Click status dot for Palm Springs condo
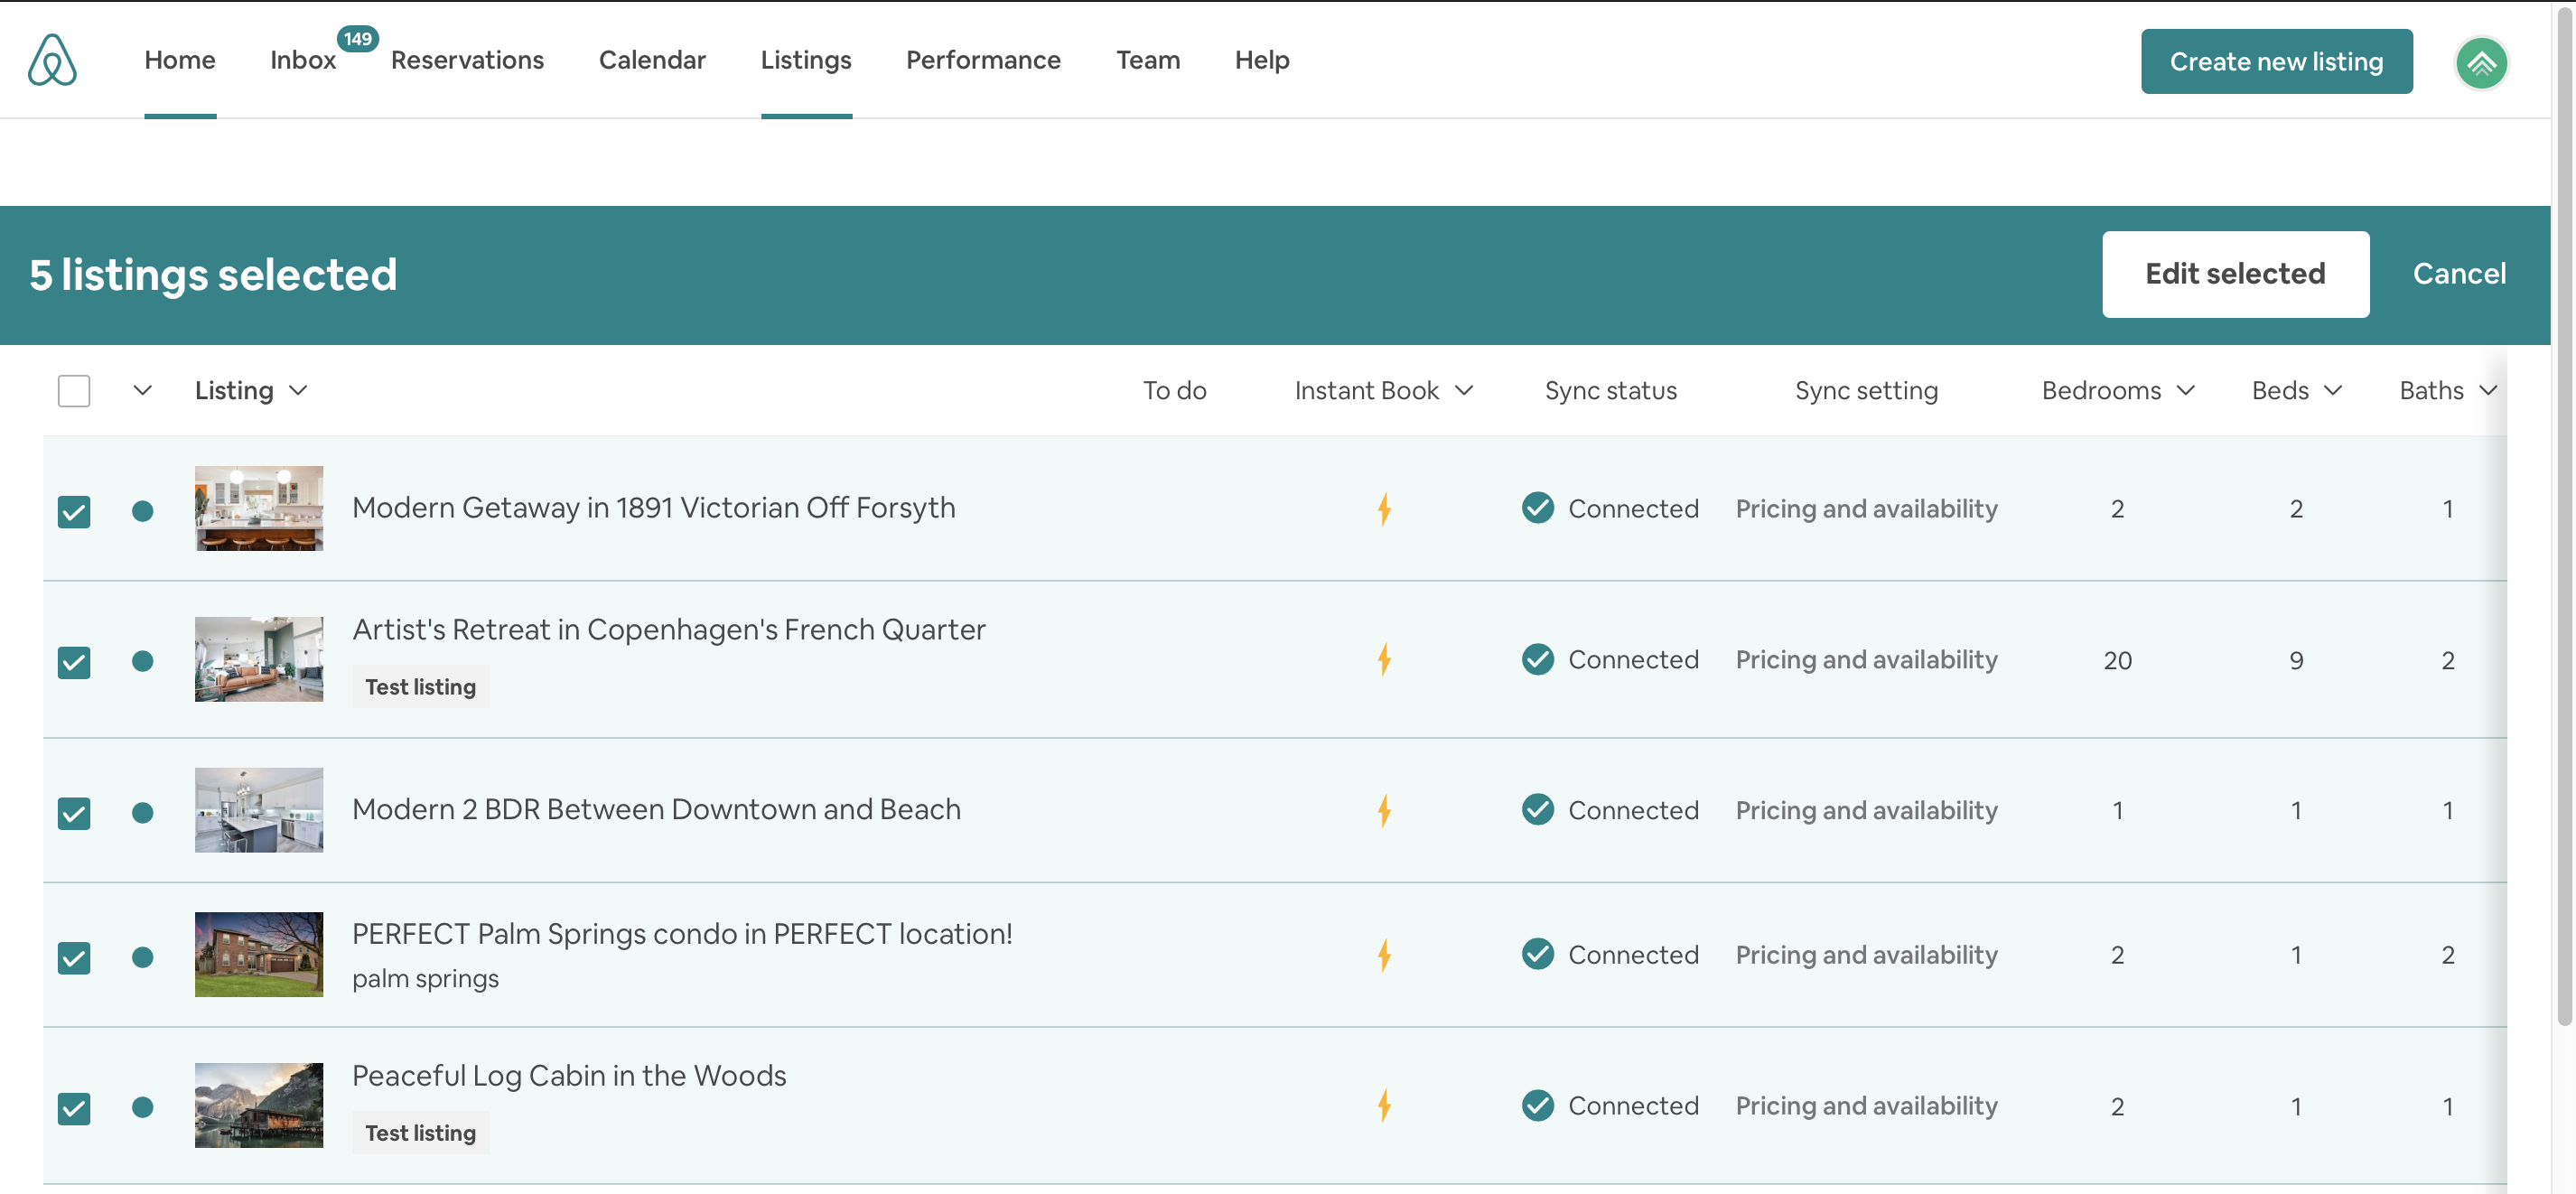 point(142,958)
